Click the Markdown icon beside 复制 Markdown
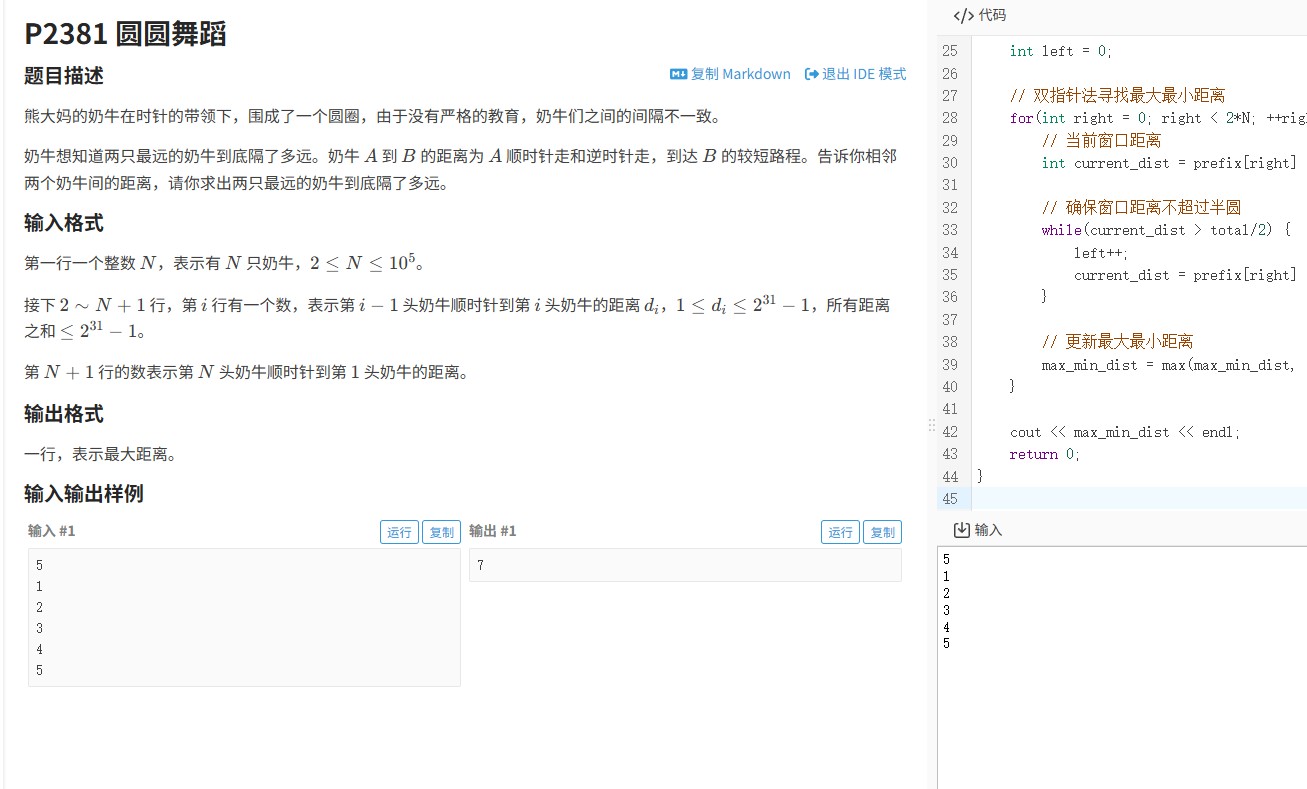This screenshot has width=1307, height=789. (x=677, y=73)
